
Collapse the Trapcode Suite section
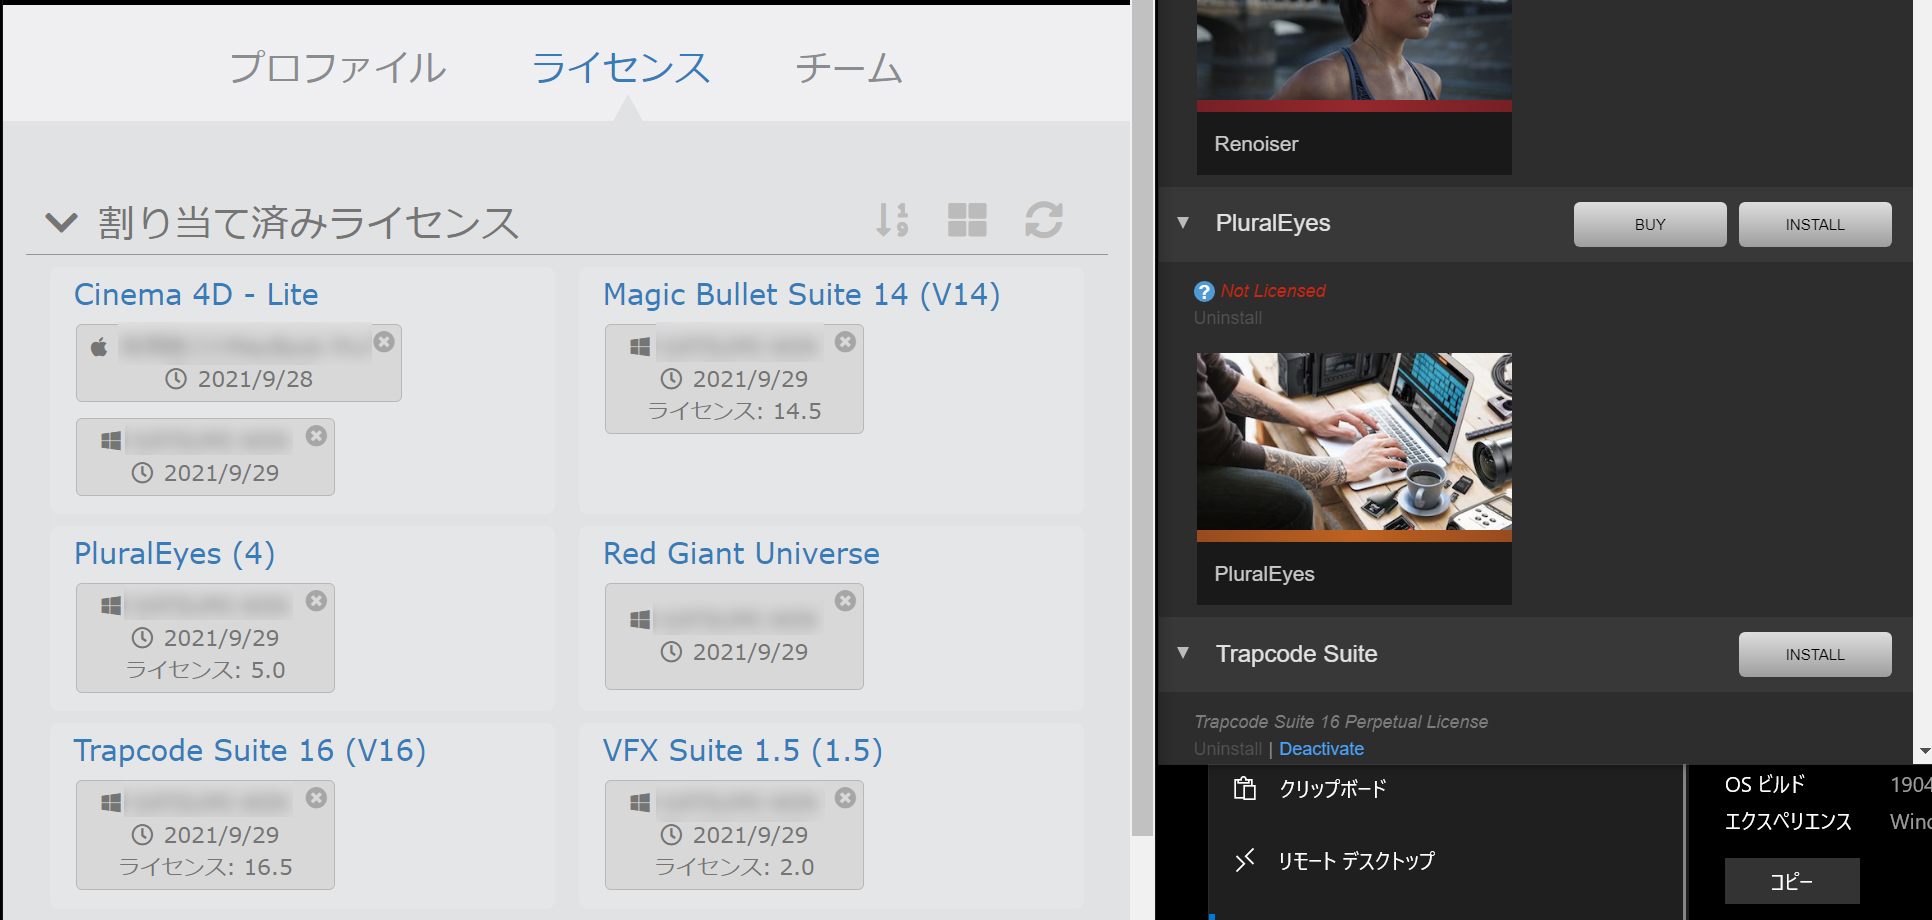coord(1183,653)
